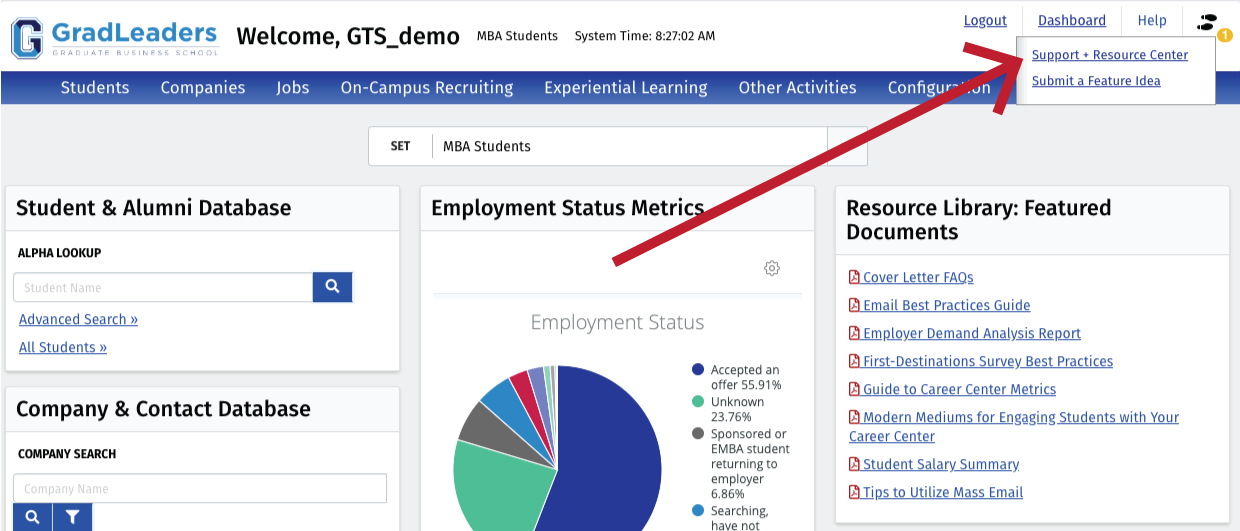Screen dimensions: 1240x531
Task: Open the Students menu
Action: (95, 87)
